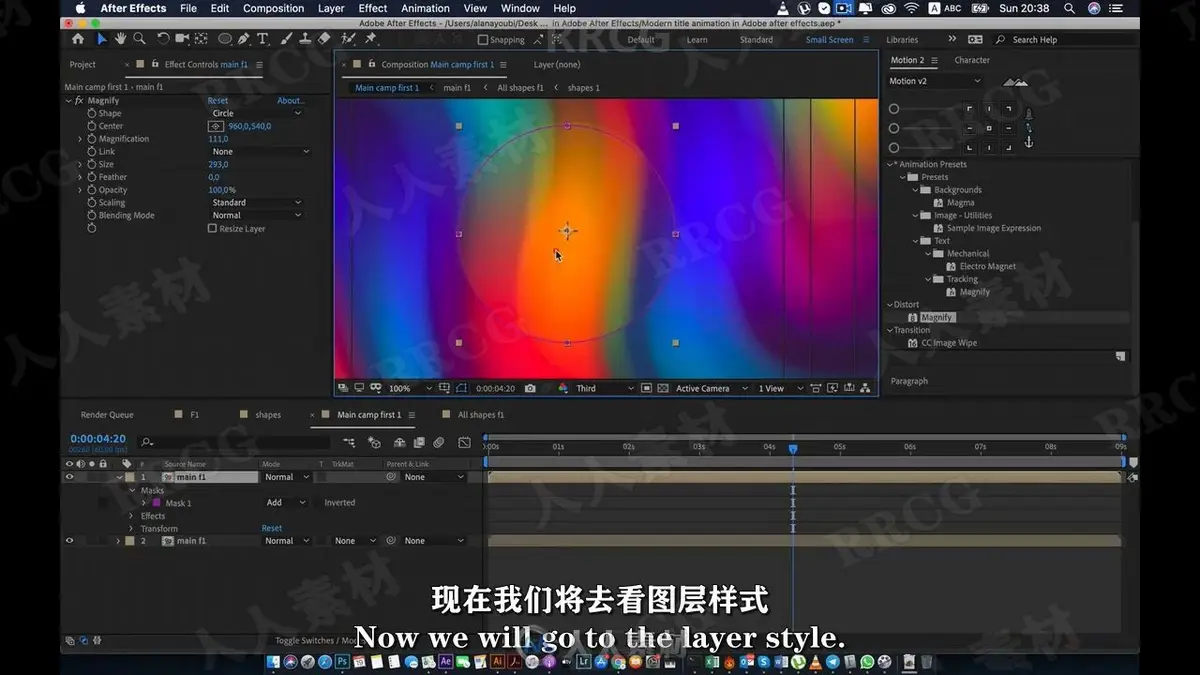
Task: Pick the Eraser tool
Action: (324, 39)
